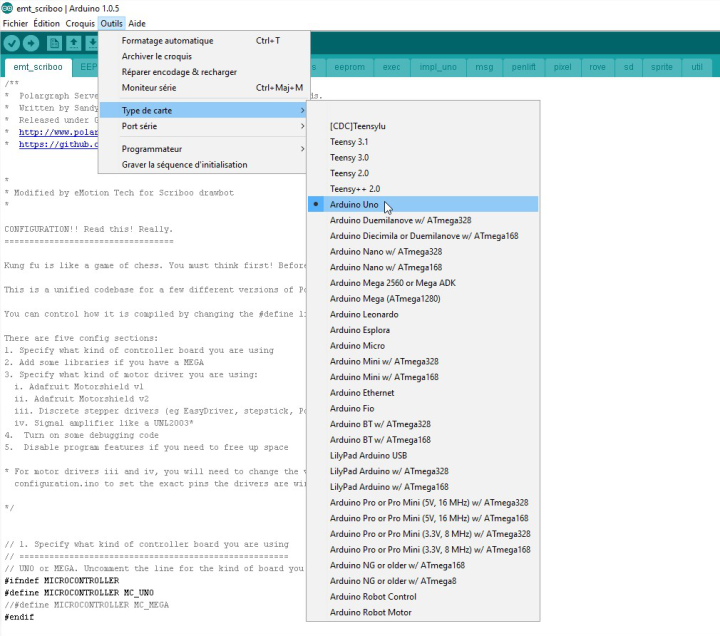Select Arduino NG or older w/ ATmega8
Screen dimensions: 720x636
coord(423,580)
